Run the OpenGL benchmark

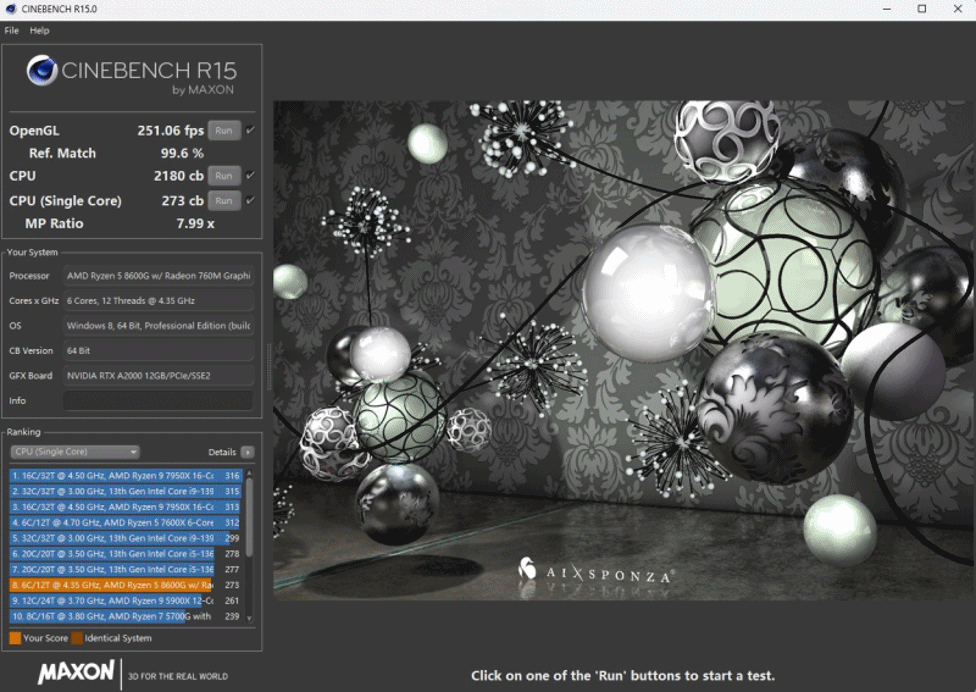click(224, 131)
